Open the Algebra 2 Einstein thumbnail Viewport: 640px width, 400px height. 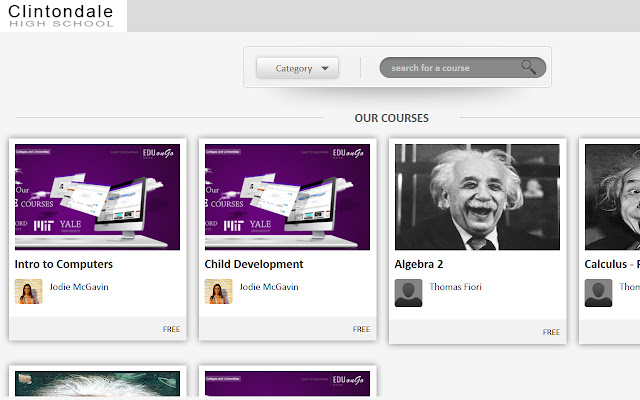tap(477, 197)
